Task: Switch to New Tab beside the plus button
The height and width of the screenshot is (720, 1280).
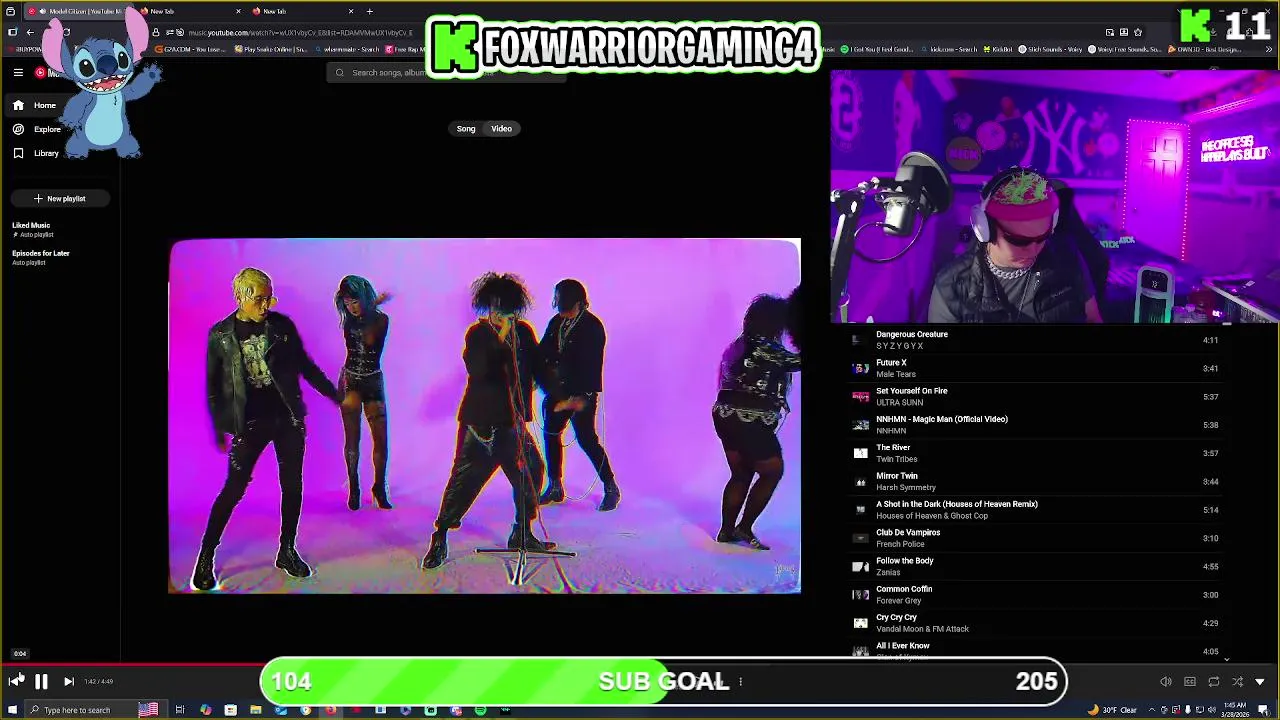Action: 302,11
